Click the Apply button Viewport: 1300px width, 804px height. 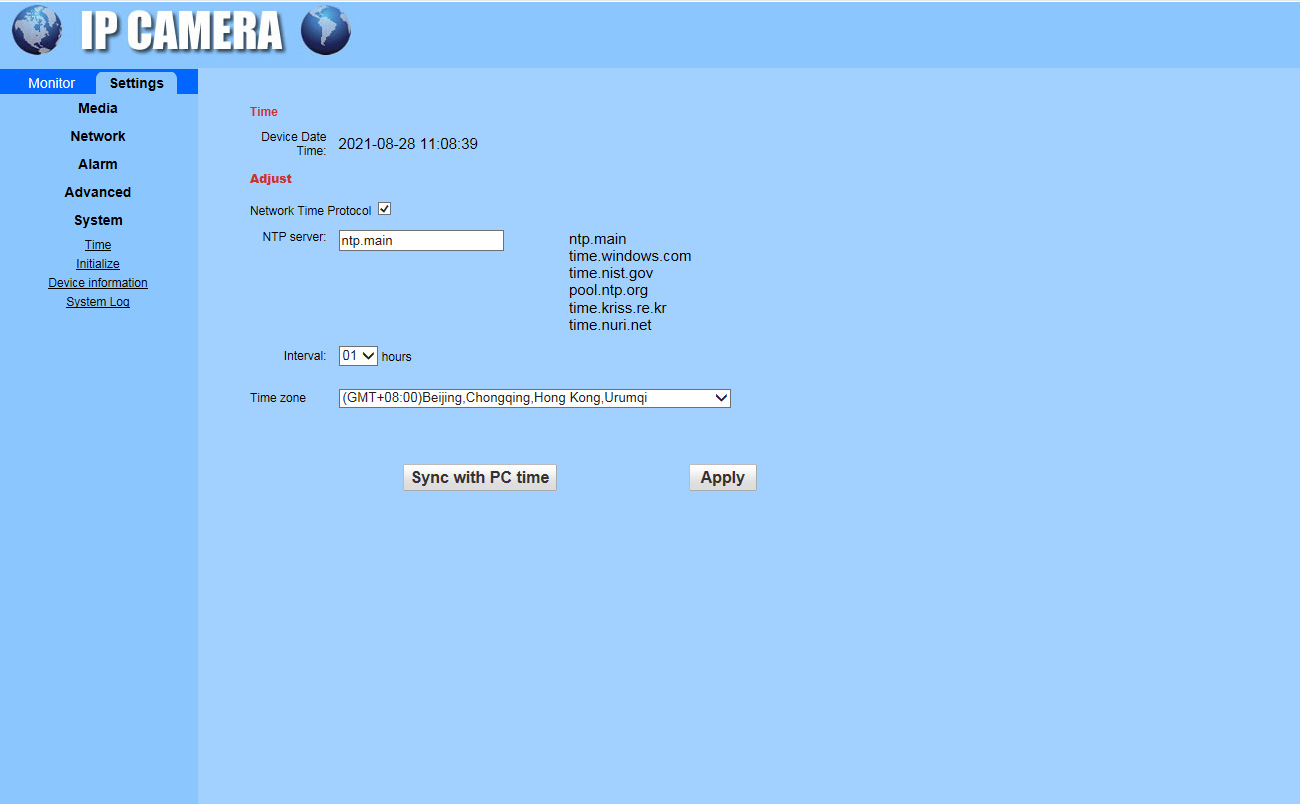723,478
